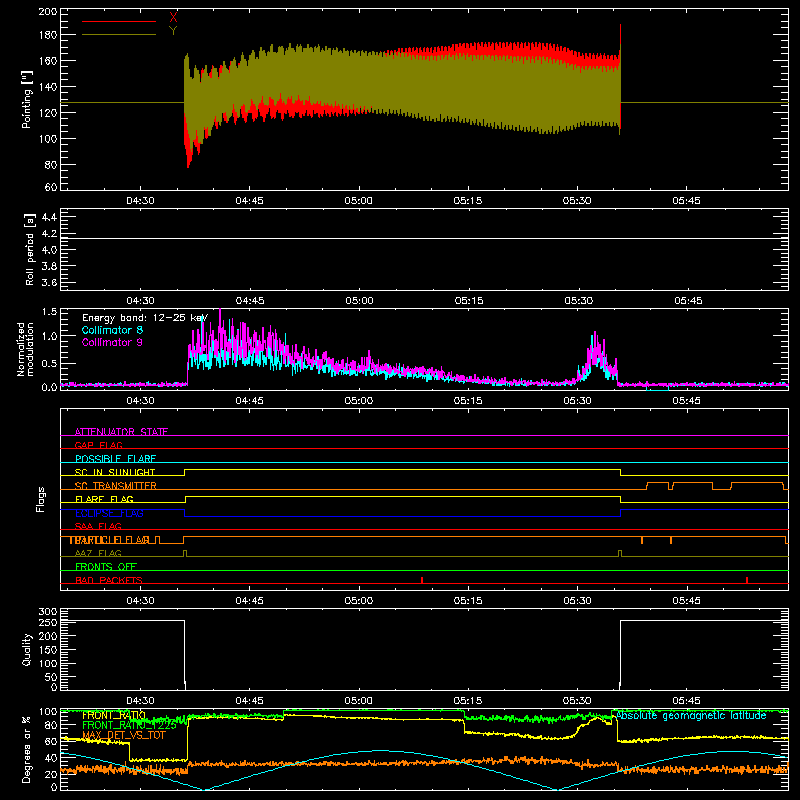The height and width of the screenshot is (800, 800).
Task: Click the 'Absolute geomagnetic latitude' label
Action: click(691, 715)
